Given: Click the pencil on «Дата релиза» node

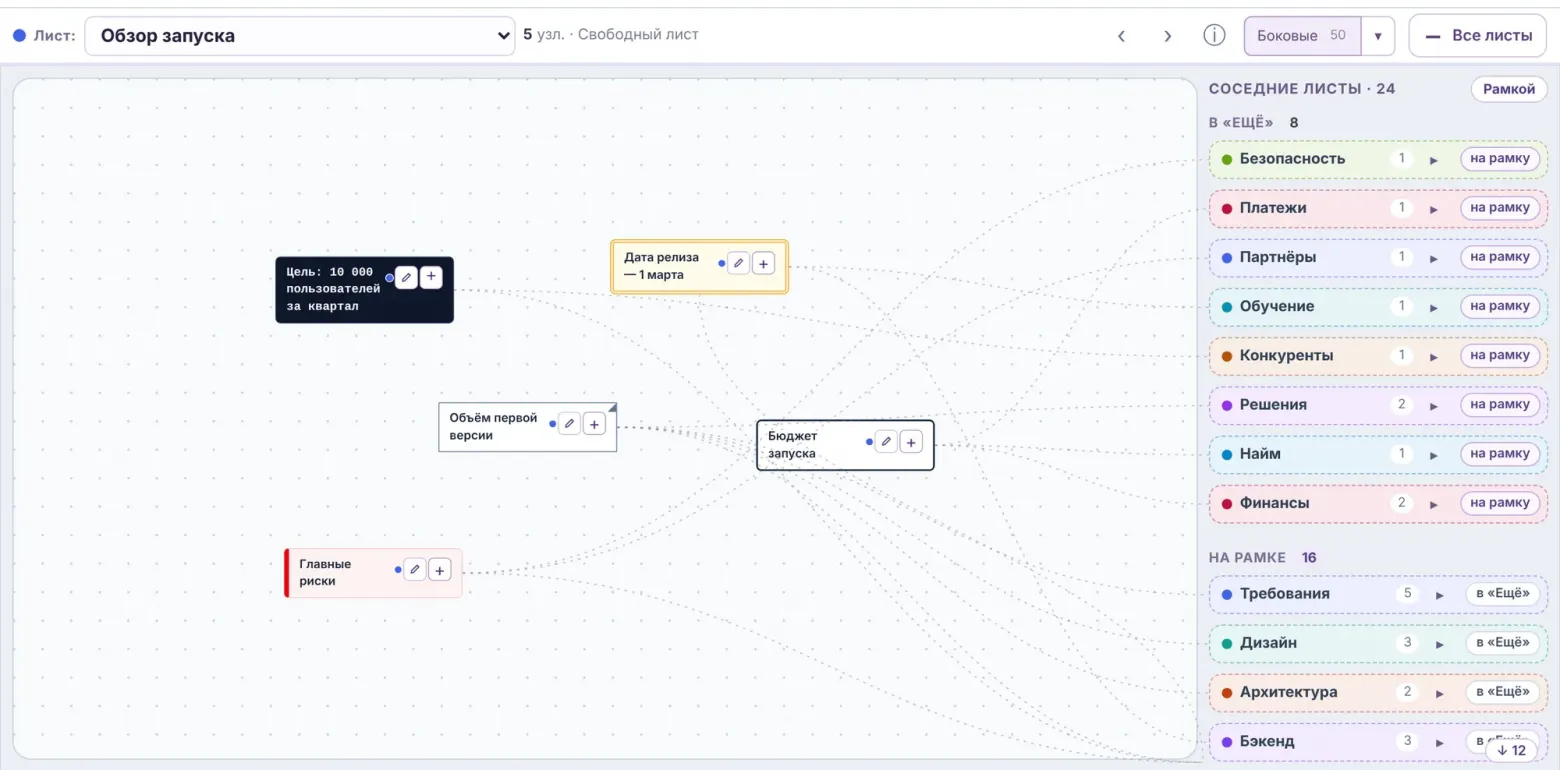Looking at the screenshot, I should tap(738, 263).
